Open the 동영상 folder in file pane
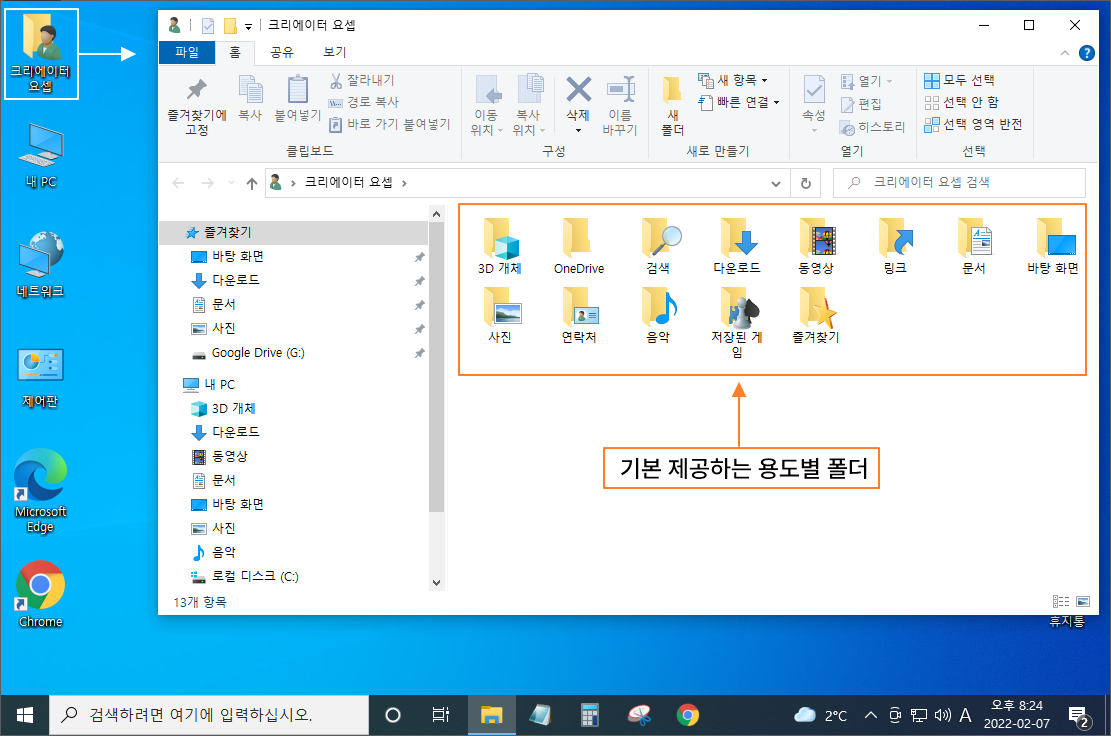This screenshot has height=736, width=1111. click(x=816, y=246)
